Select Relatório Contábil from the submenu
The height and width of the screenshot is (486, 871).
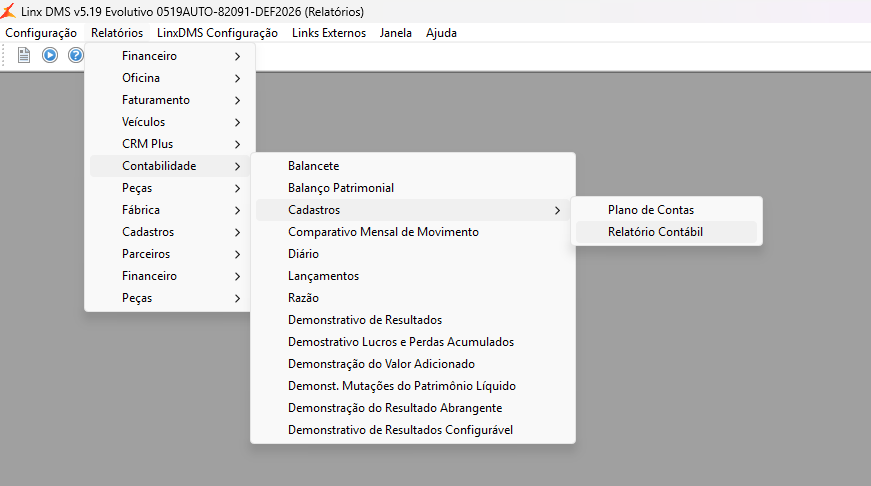(655, 232)
